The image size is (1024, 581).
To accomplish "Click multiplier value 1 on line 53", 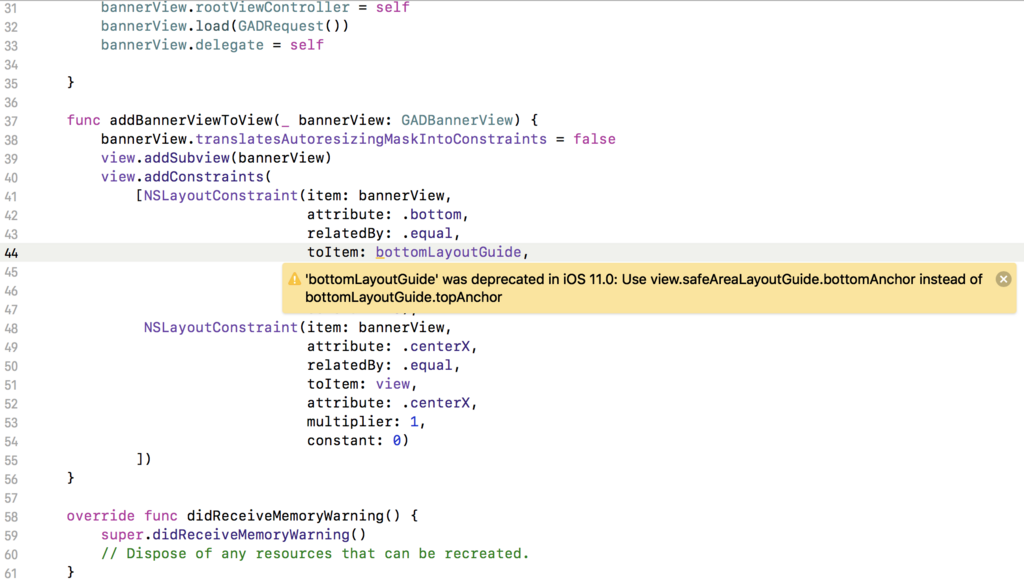I will (414, 422).
